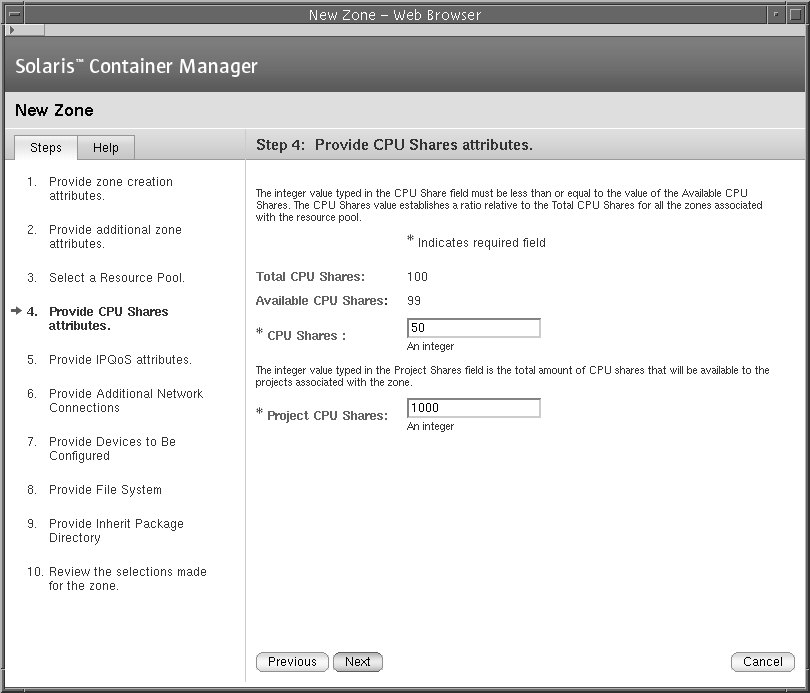
Task: Select step 7 Provide Devices to Be Configured
Action: tap(112, 449)
